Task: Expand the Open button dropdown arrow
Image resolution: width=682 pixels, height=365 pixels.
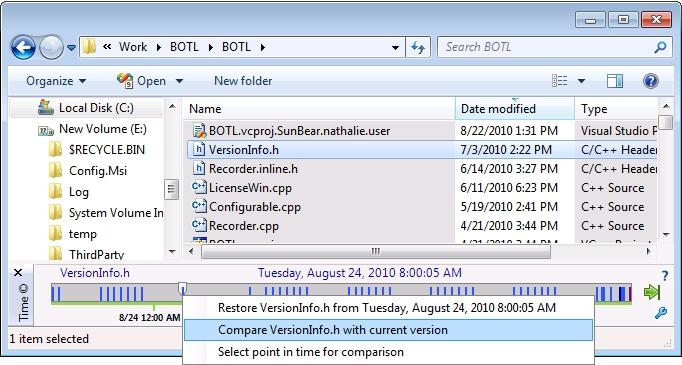Action: click(x=179, y=81)
